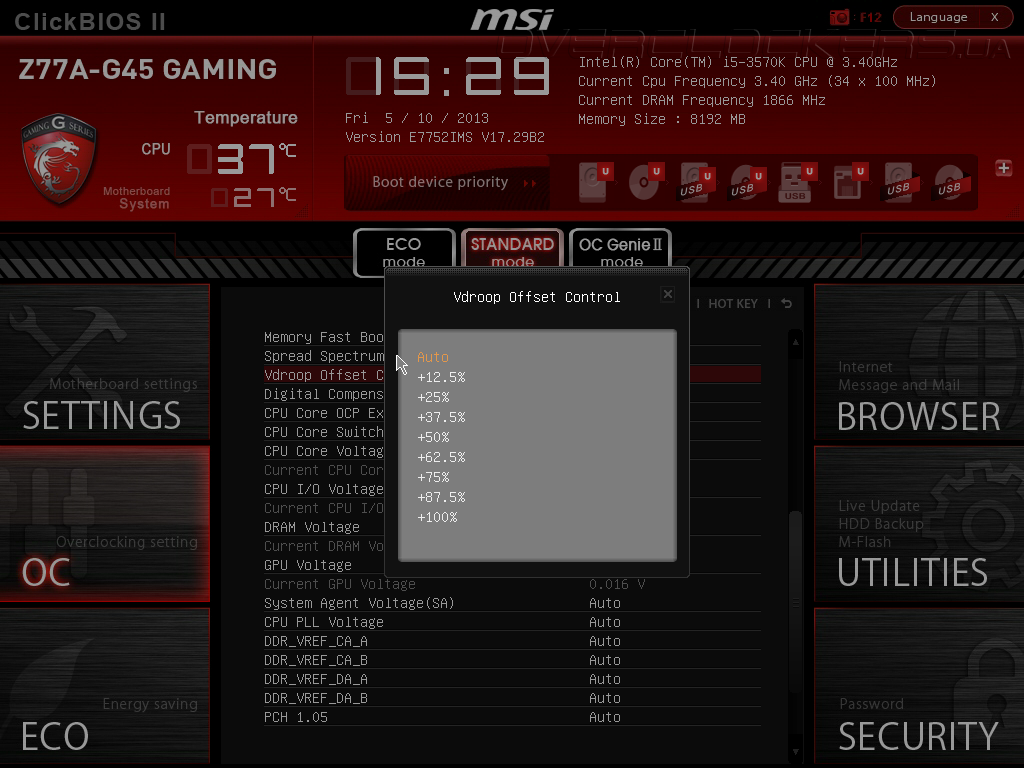Click the MSI Gaming G Series dragon logo
1024x768 pixels.
point(59,159)
